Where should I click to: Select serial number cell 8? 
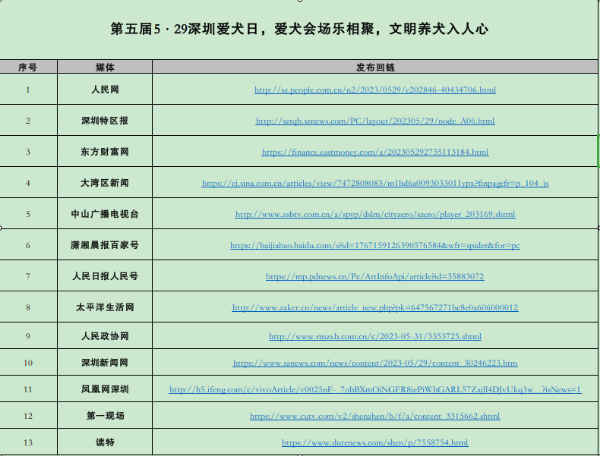pyautogui.click(x=28, y=307)
